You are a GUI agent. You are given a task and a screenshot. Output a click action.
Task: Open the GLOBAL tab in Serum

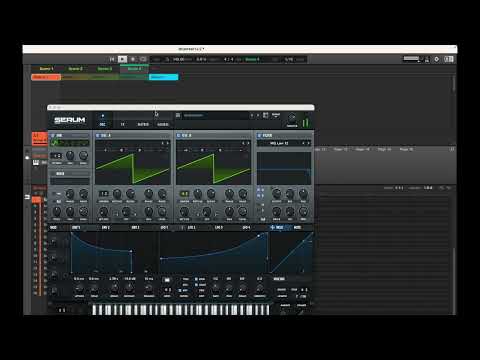click(x=163, y=124)
